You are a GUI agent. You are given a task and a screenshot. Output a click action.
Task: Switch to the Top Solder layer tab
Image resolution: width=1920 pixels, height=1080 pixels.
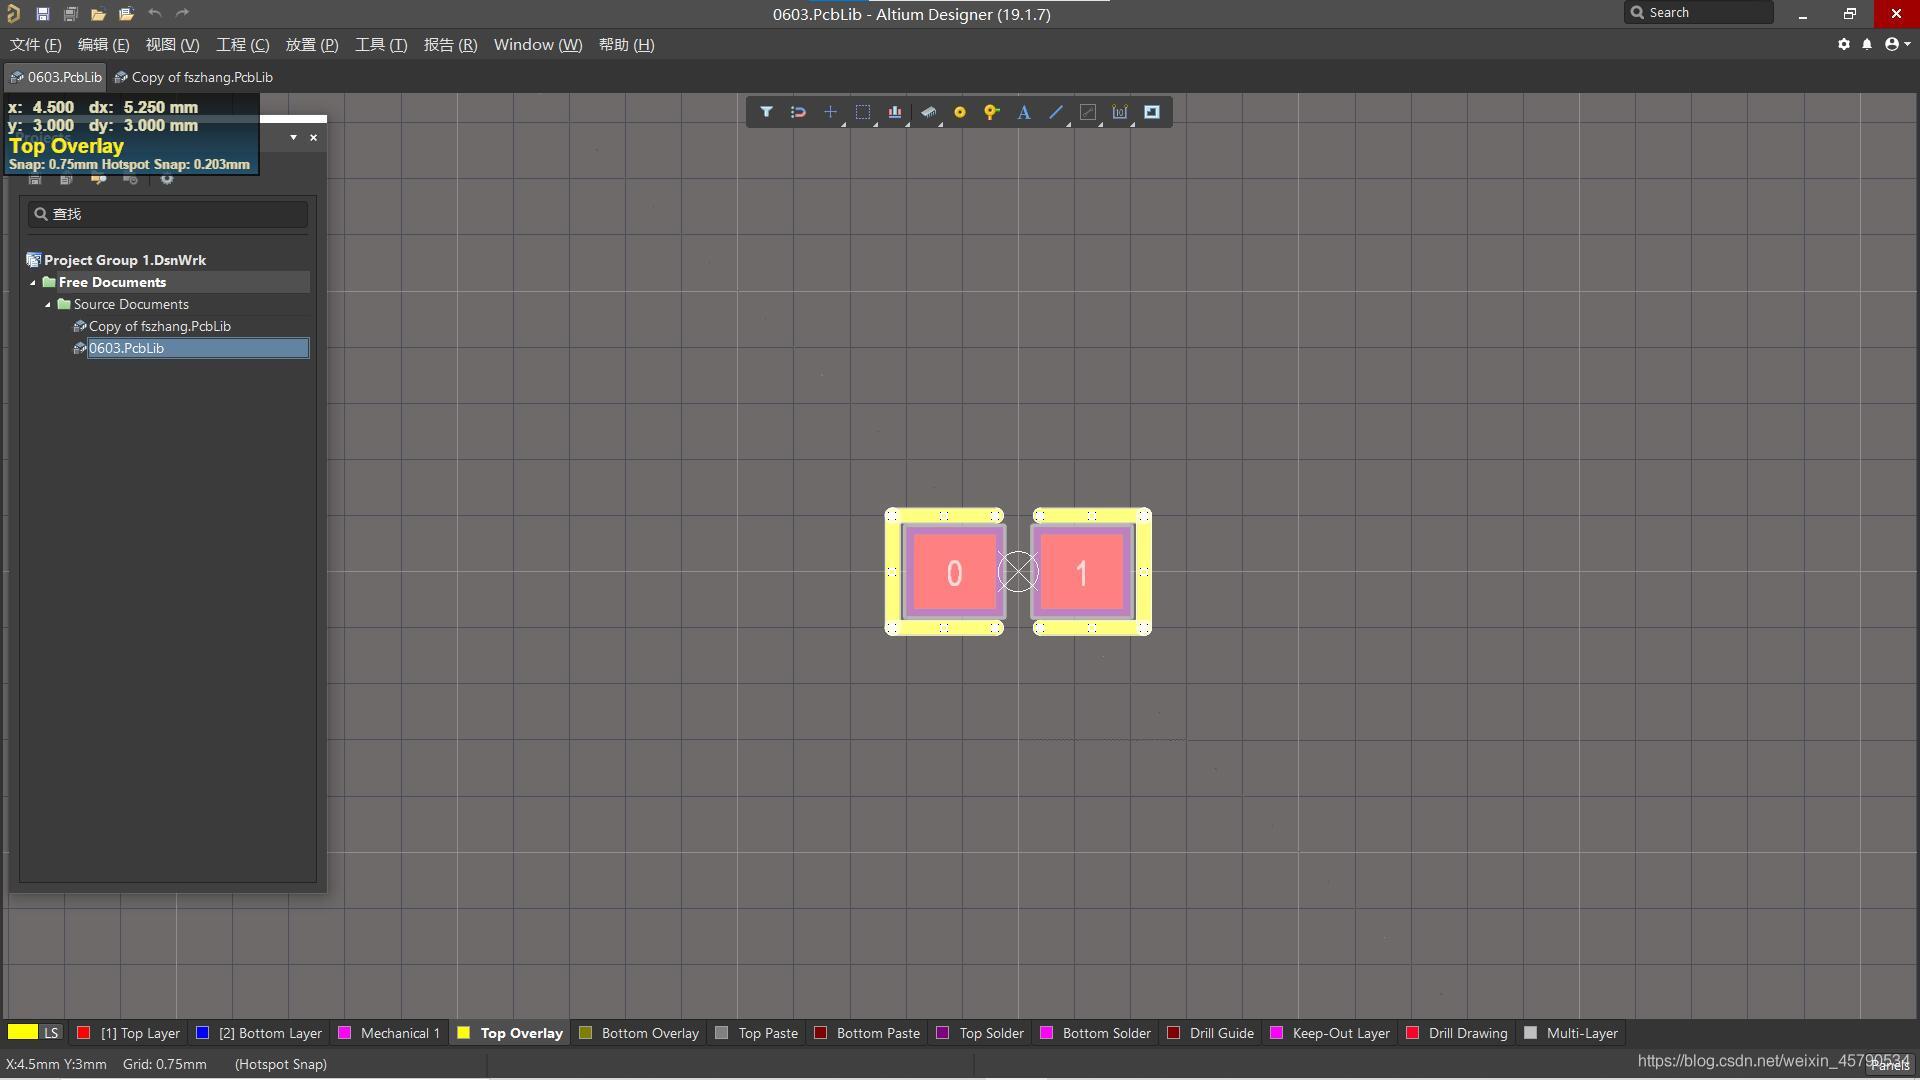pos(980,1033)
